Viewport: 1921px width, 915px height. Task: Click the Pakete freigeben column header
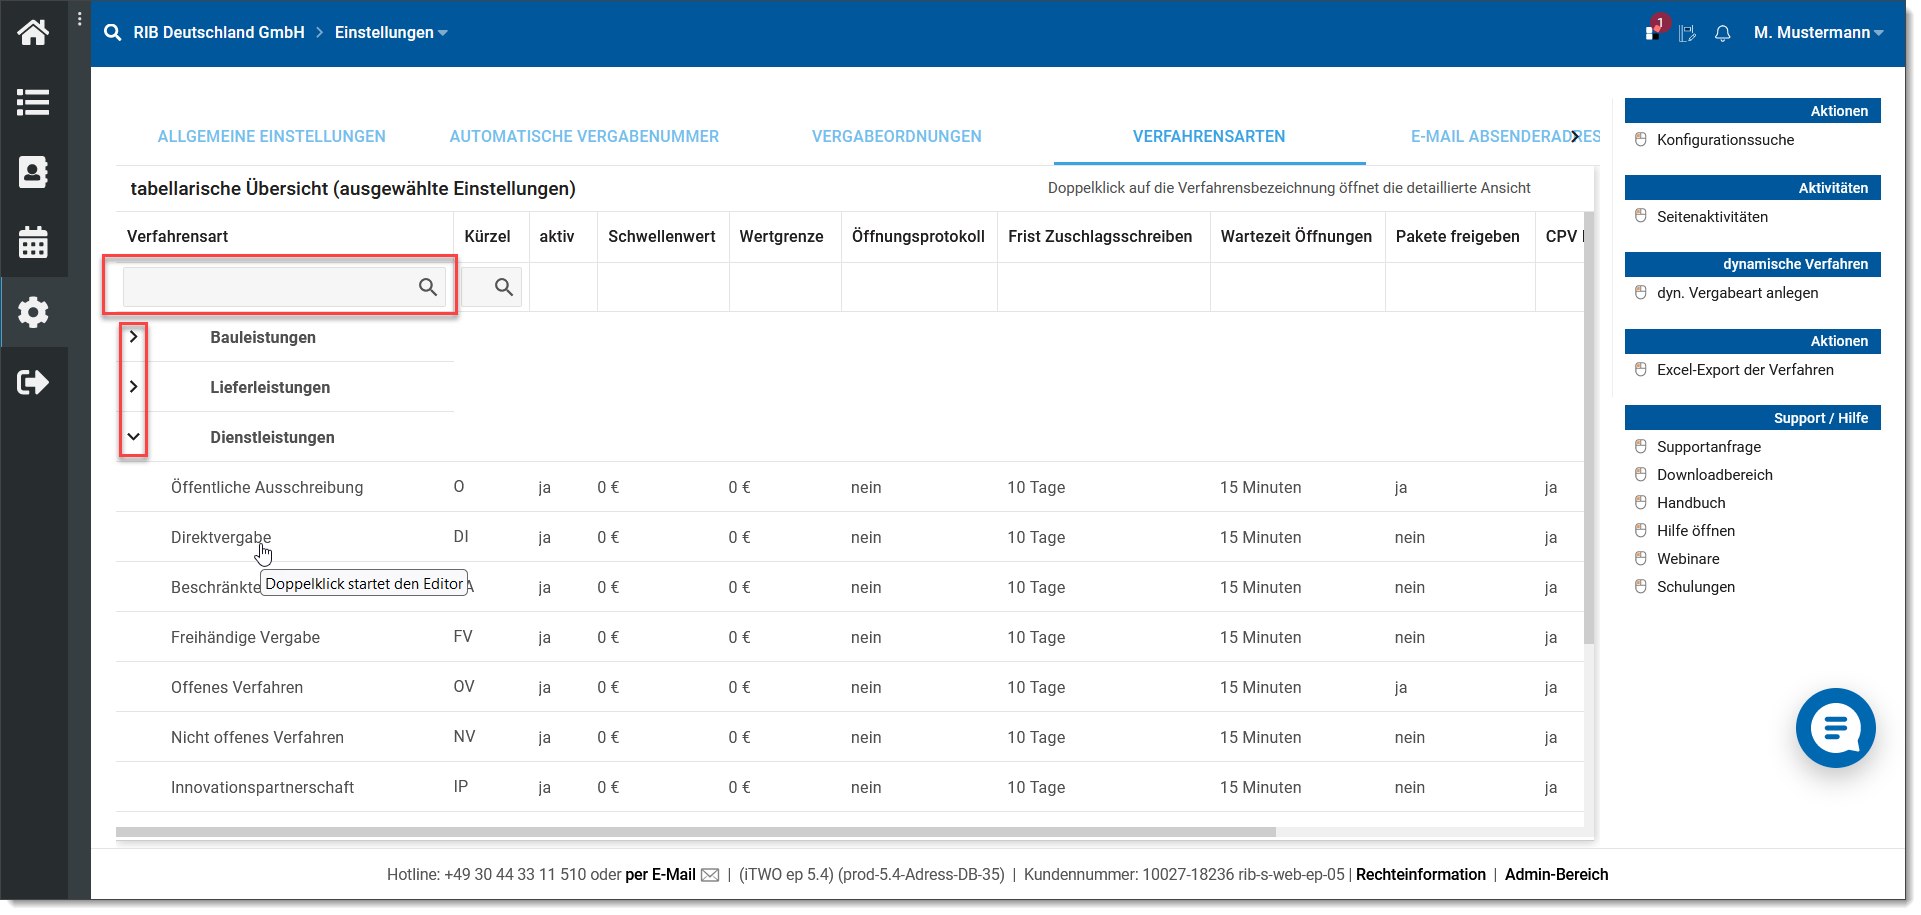pyautogui.click(x=1457, y=237)
